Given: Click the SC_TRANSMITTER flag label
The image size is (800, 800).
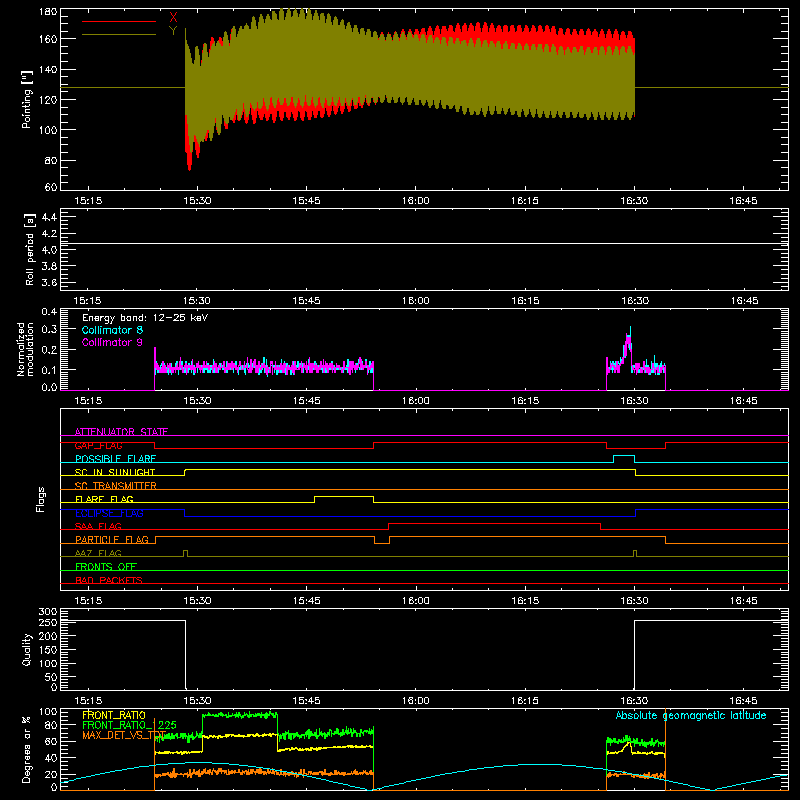Looking at the screenshot, I should 116,486.
